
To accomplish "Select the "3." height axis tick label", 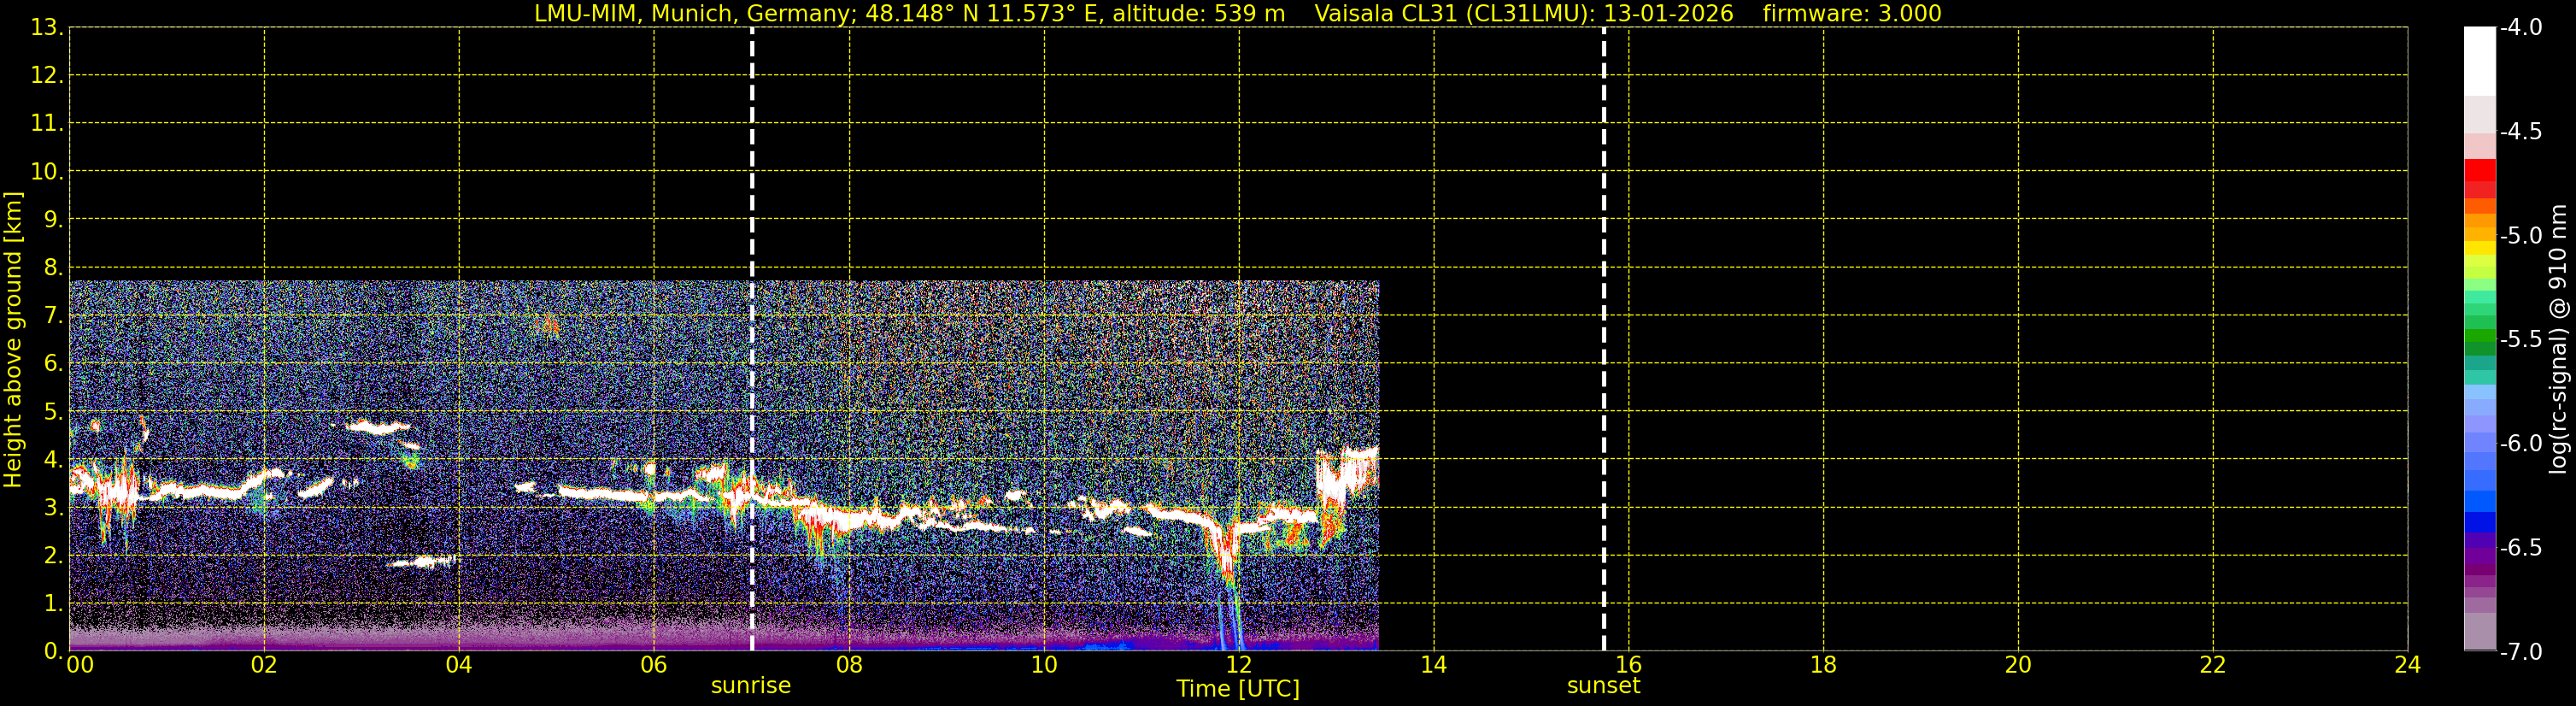I will 52,508.
